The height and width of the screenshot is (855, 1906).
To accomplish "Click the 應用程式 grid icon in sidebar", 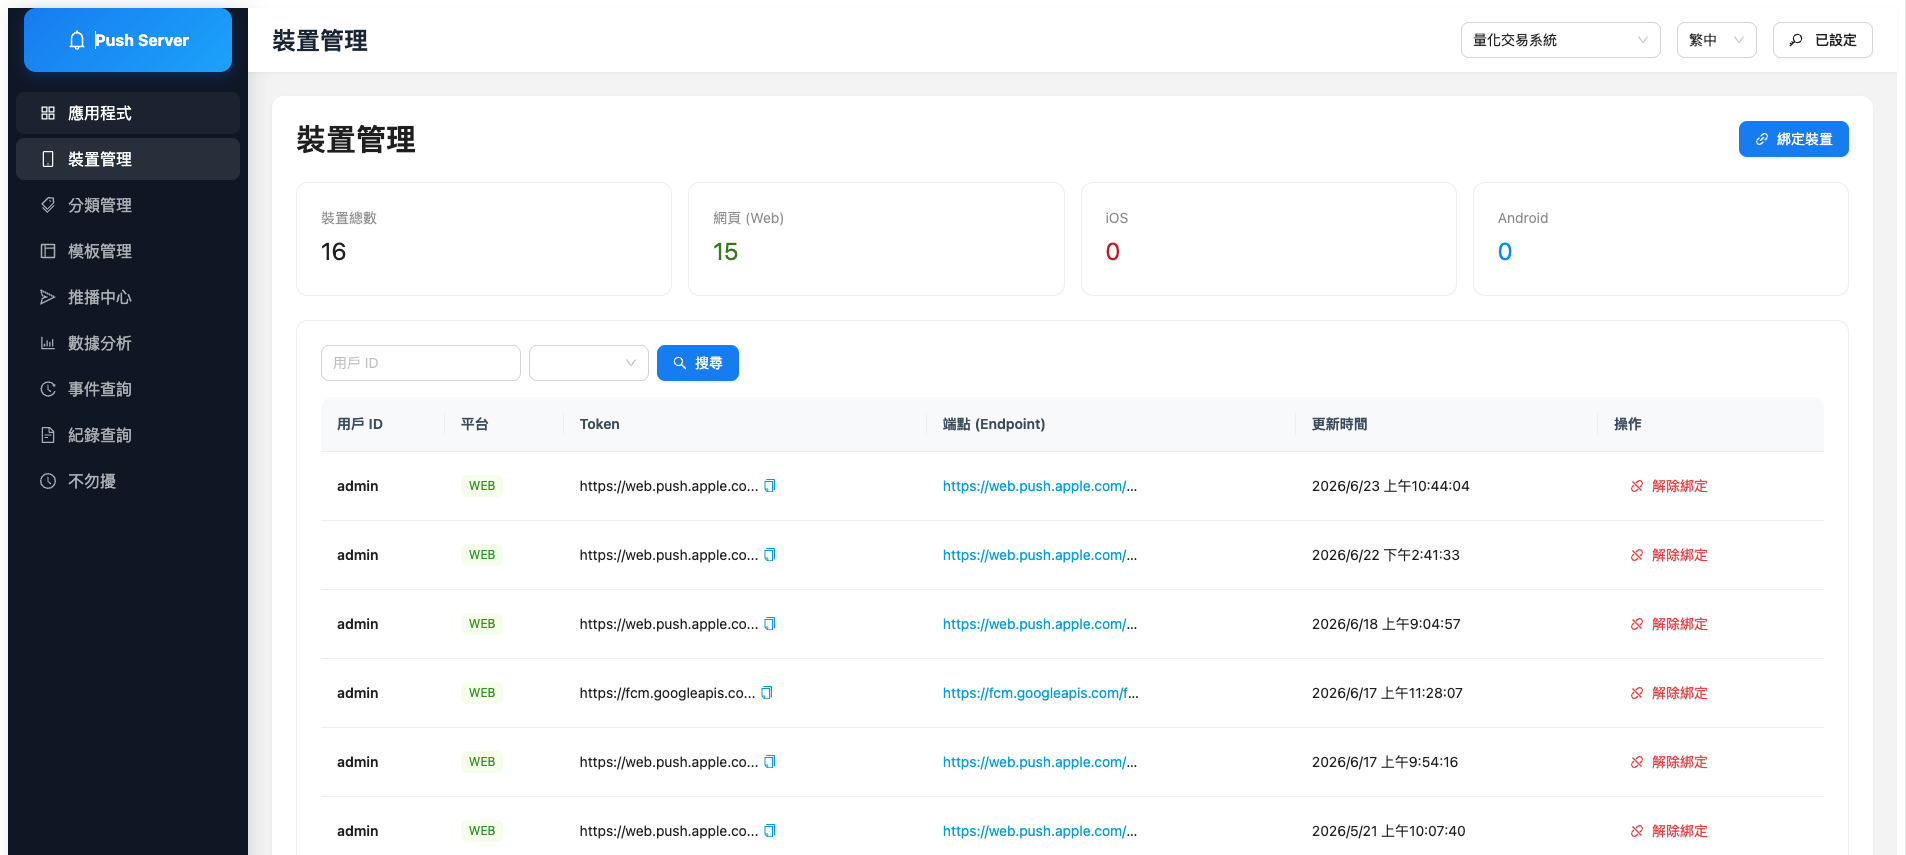I will pos(48,113).
